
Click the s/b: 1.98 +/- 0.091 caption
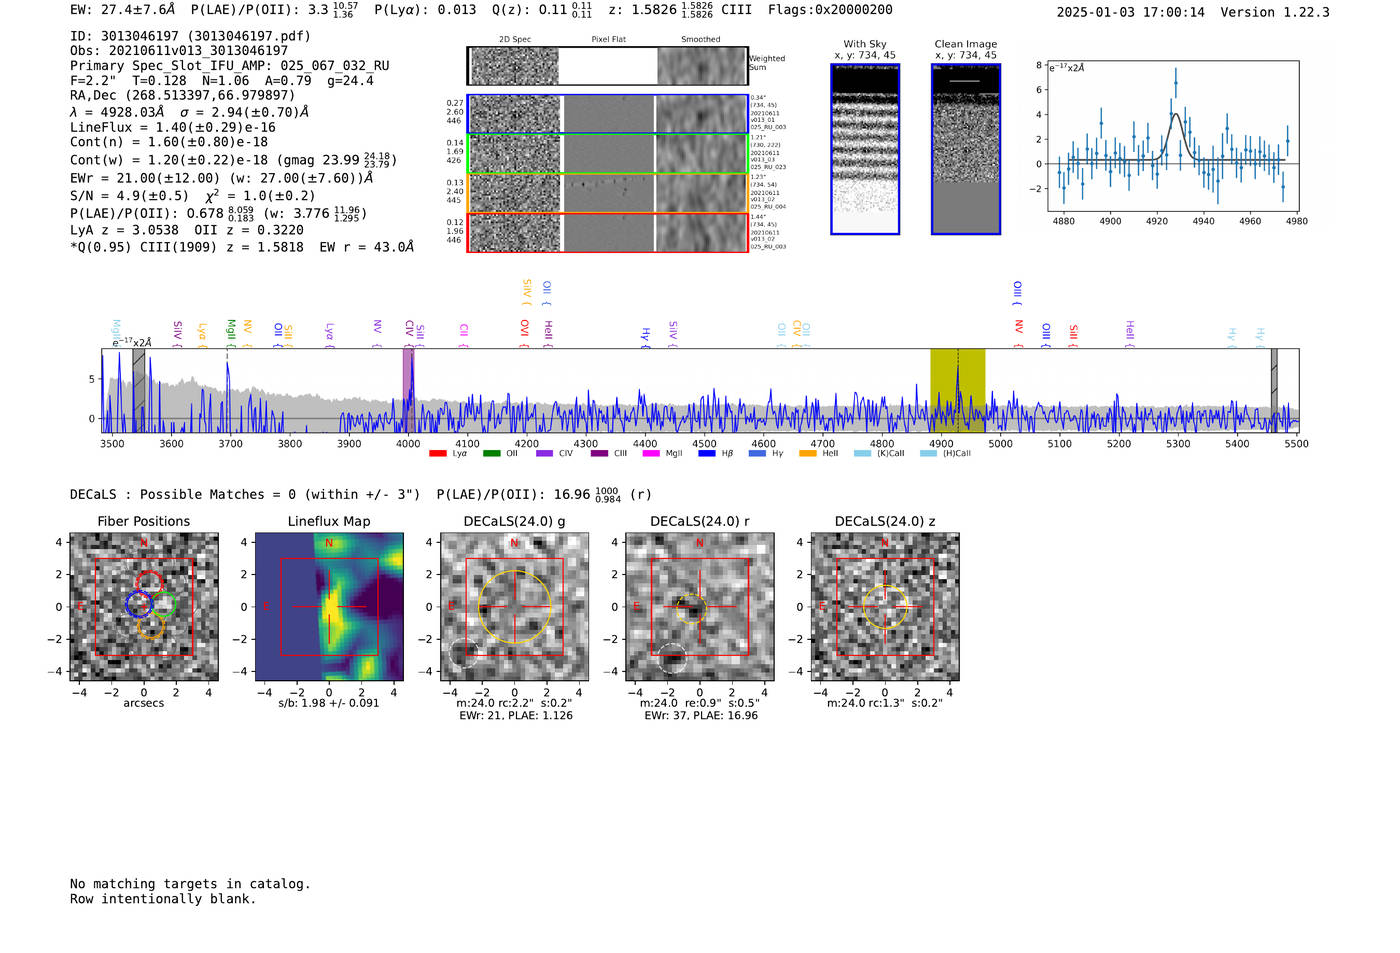pyautogui.click(x=329, y=703)
